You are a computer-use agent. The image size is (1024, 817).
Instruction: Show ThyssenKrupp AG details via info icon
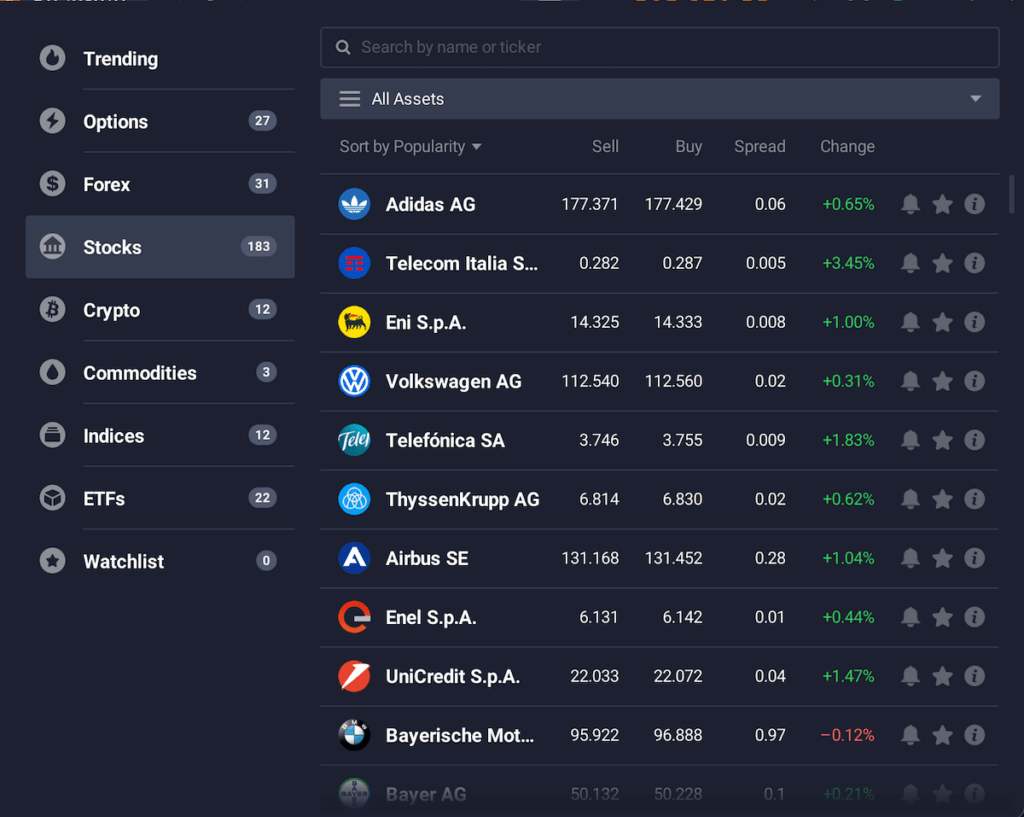click(974, 499)
